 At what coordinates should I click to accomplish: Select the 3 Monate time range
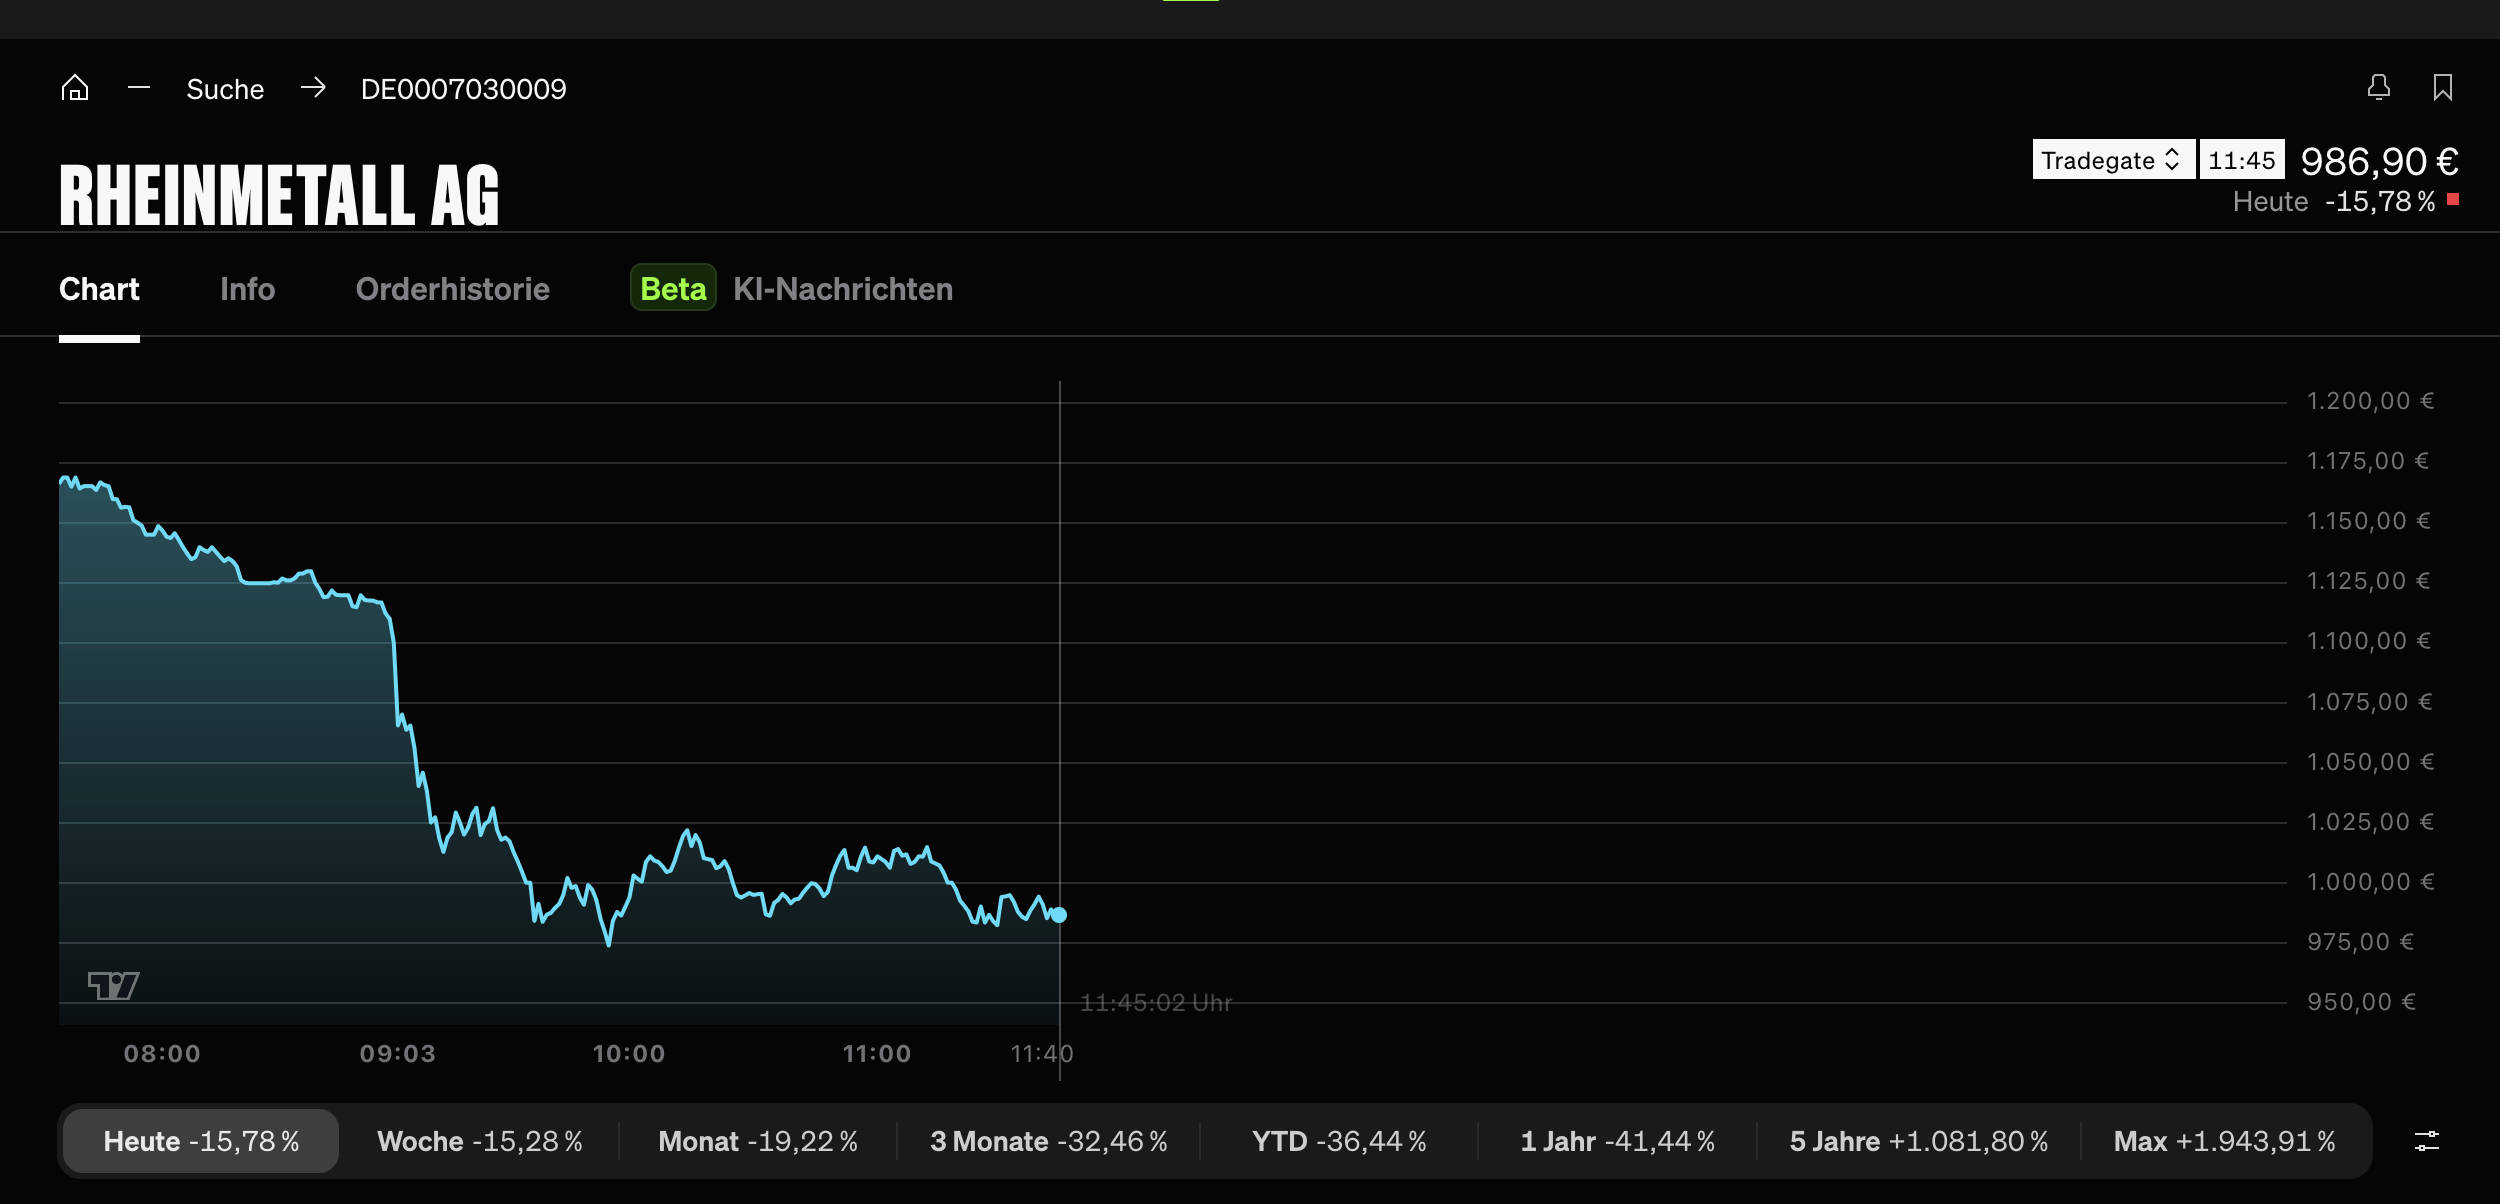[x=1049, y=1141]
